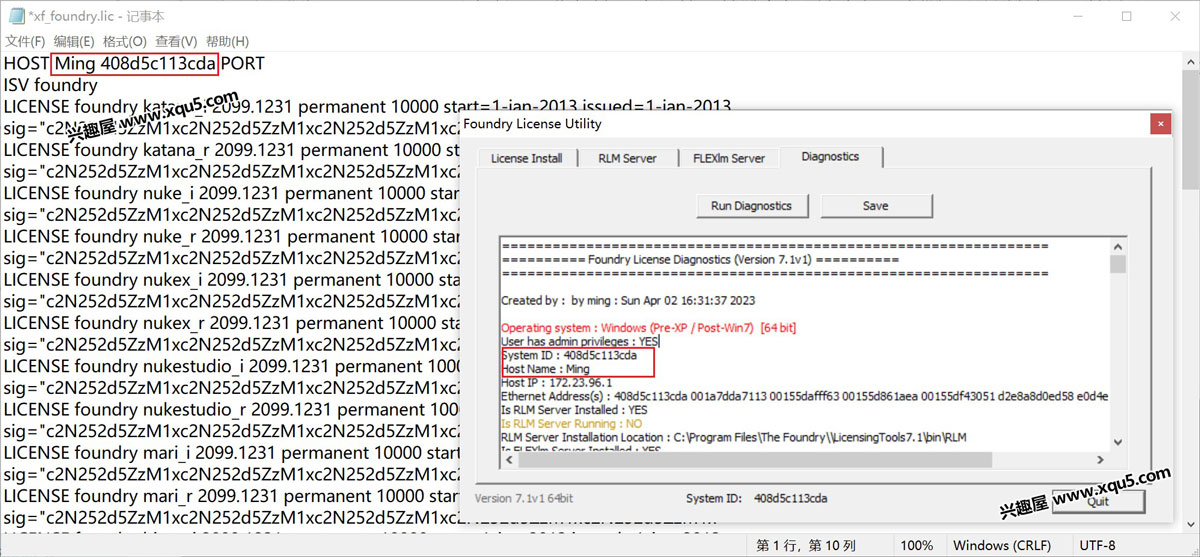Click the 'Ethernet Address(s)' diagnostics line

pos(804,397)
